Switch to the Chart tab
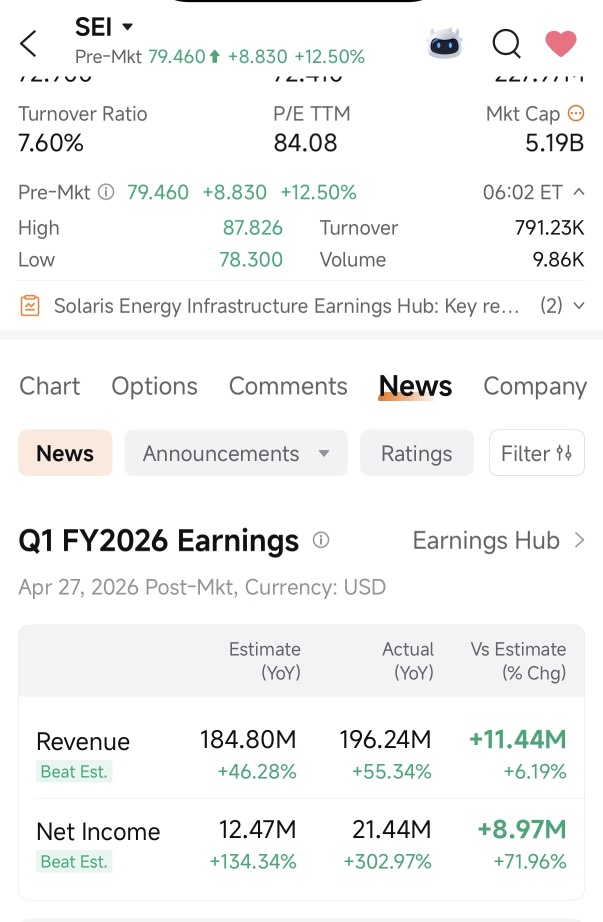 pos(49,386)
